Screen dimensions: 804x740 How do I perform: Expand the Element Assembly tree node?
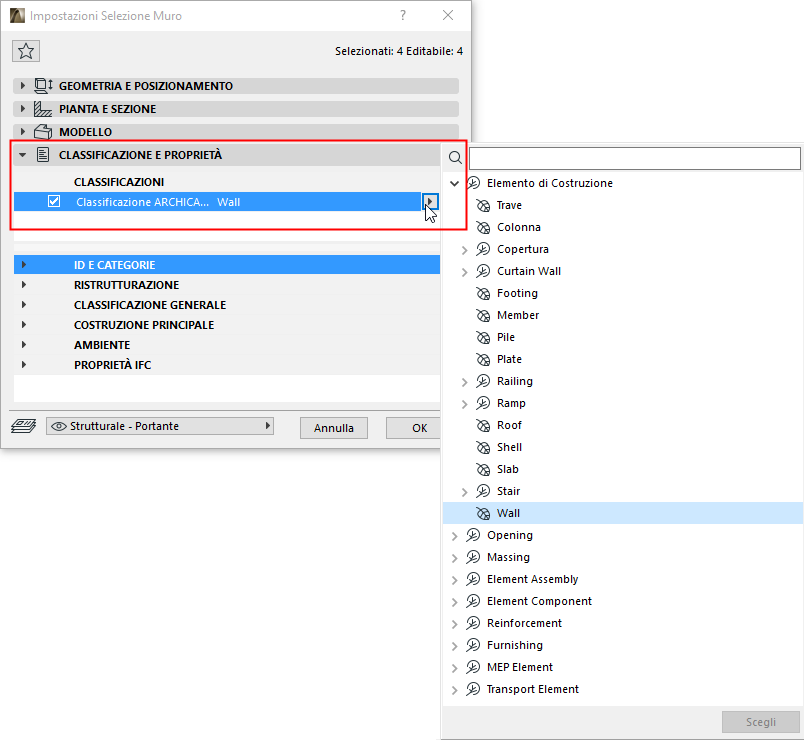click(x=454, y=580)
